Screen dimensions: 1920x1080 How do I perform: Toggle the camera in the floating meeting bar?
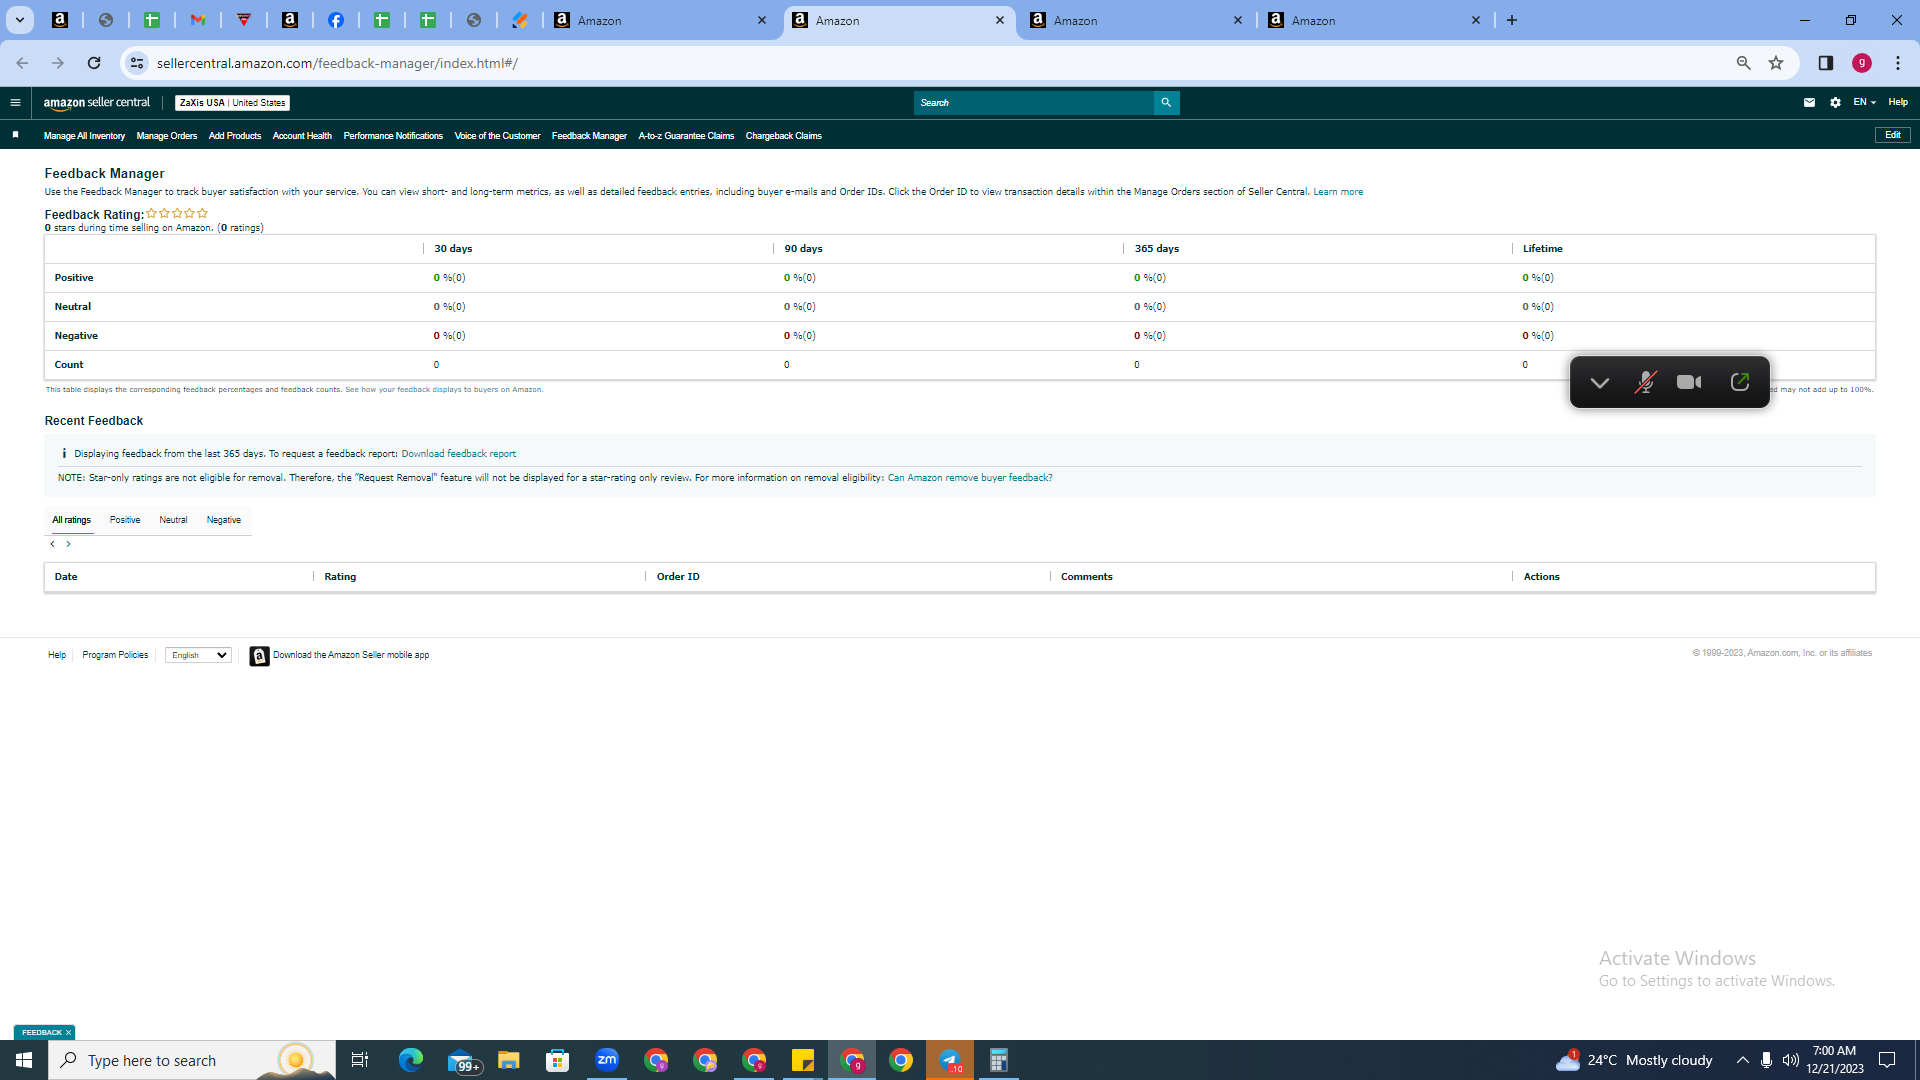1689,382
